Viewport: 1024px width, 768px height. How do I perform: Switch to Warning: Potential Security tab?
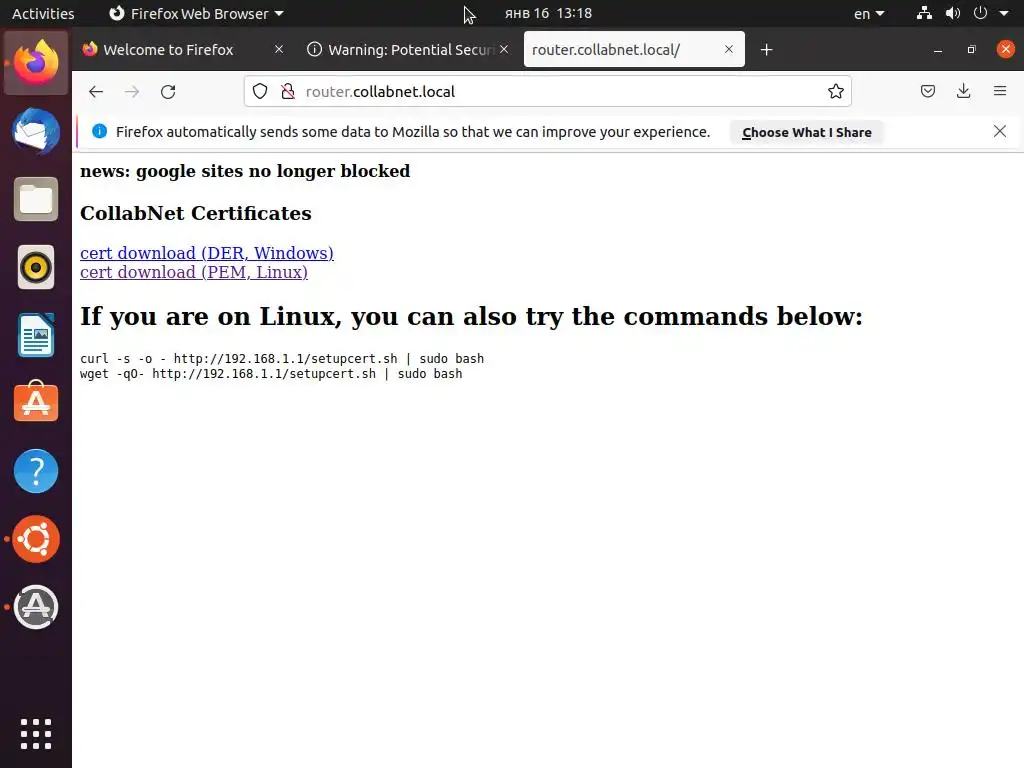pyautogui.click(x=408, y=50)
